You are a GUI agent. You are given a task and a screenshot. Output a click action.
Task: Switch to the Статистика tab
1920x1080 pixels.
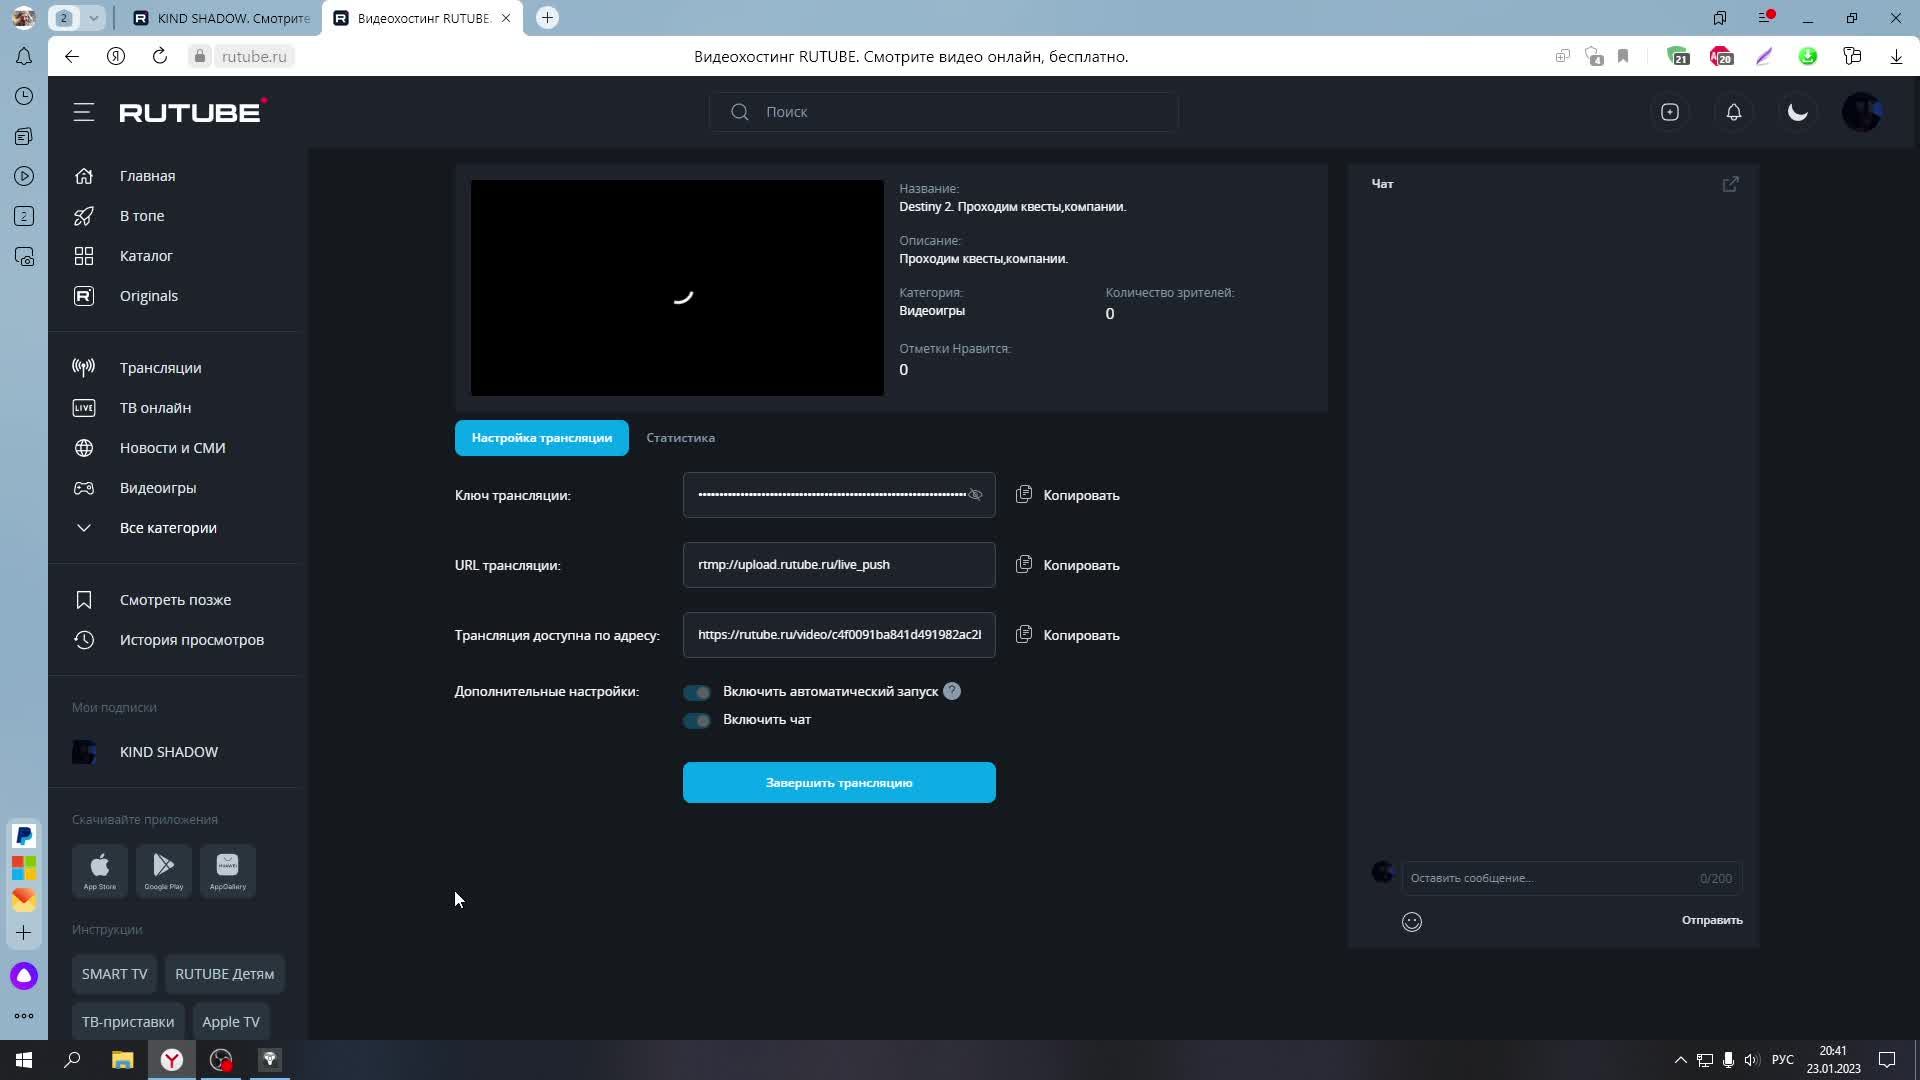click(x=680, y=438)
